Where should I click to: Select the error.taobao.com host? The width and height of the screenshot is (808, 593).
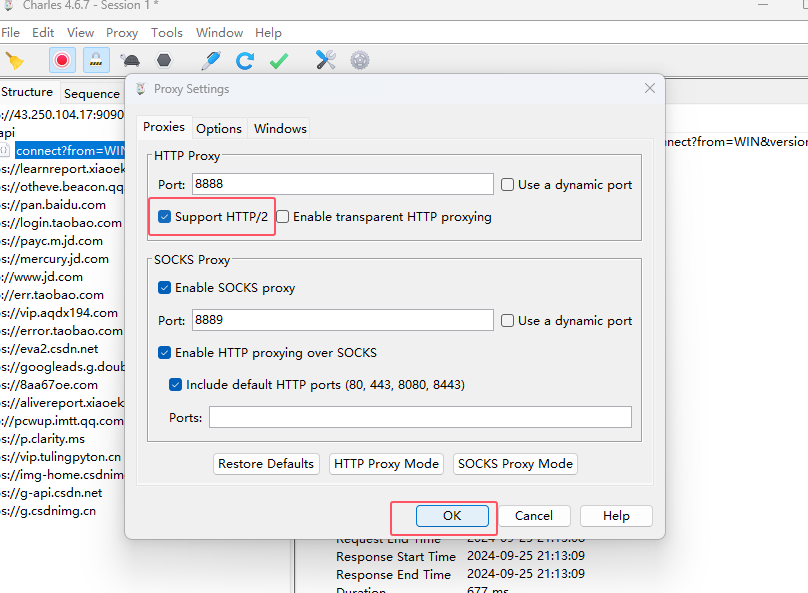[62, 331]
